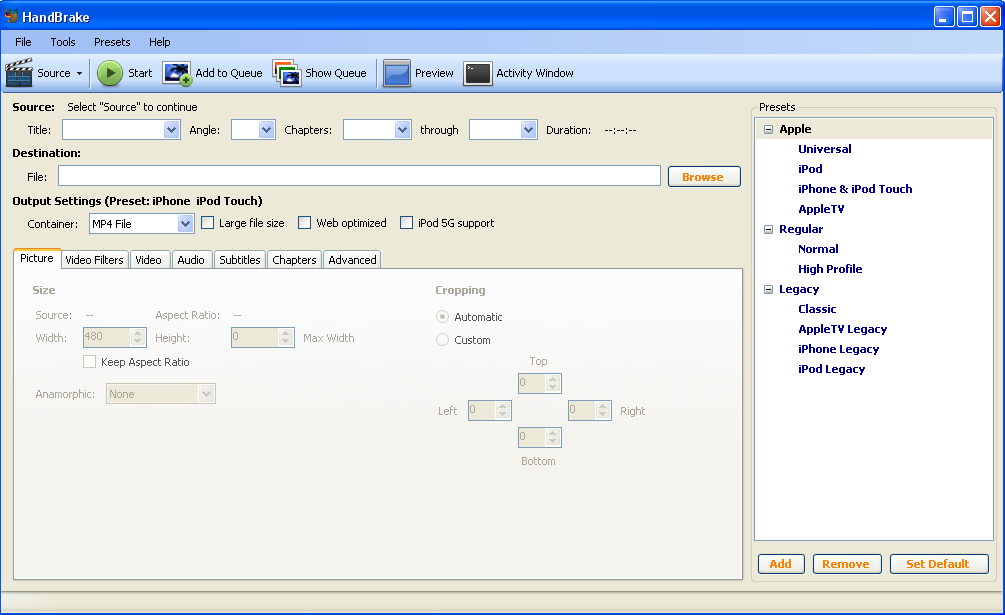Switch to the Chapters tab
This screenshot has width=1005, height=615.
pyautogui.click(x=294, y=259)
